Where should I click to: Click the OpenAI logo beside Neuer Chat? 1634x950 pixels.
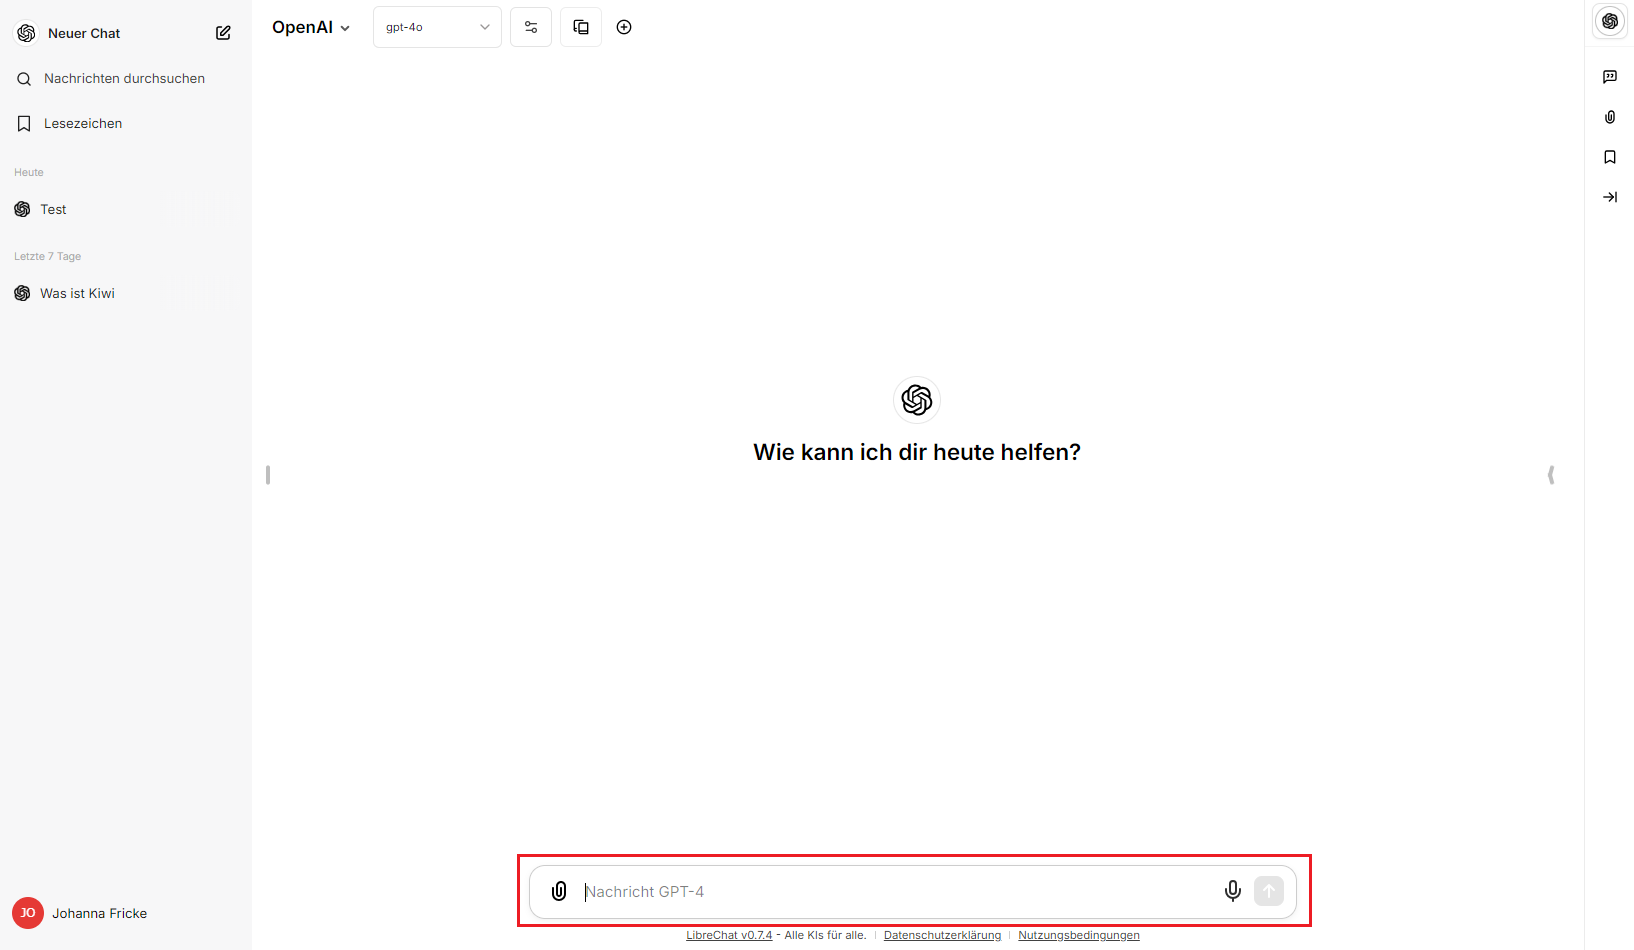(x=26, y=33)
